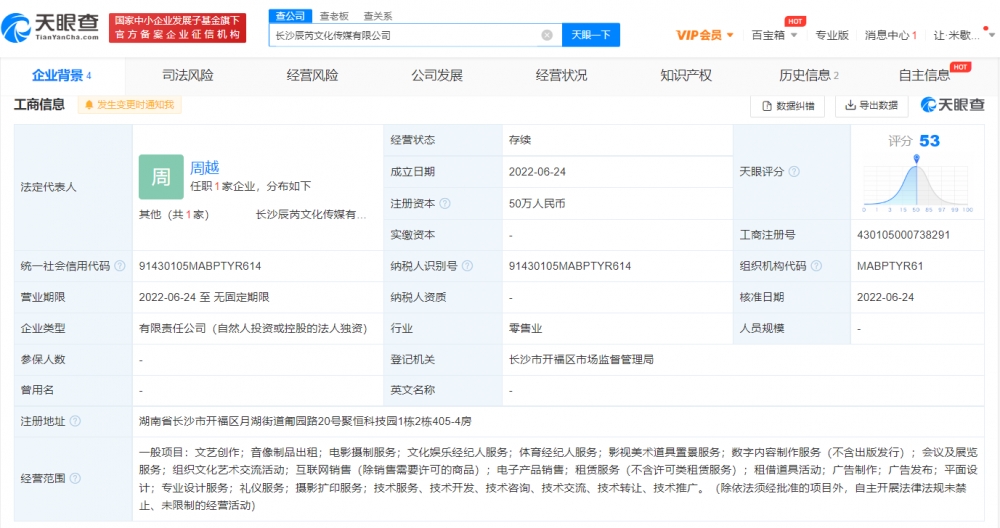Select the registration number 430105000738291
The image size is (1000, 528).
pos(904,235)
